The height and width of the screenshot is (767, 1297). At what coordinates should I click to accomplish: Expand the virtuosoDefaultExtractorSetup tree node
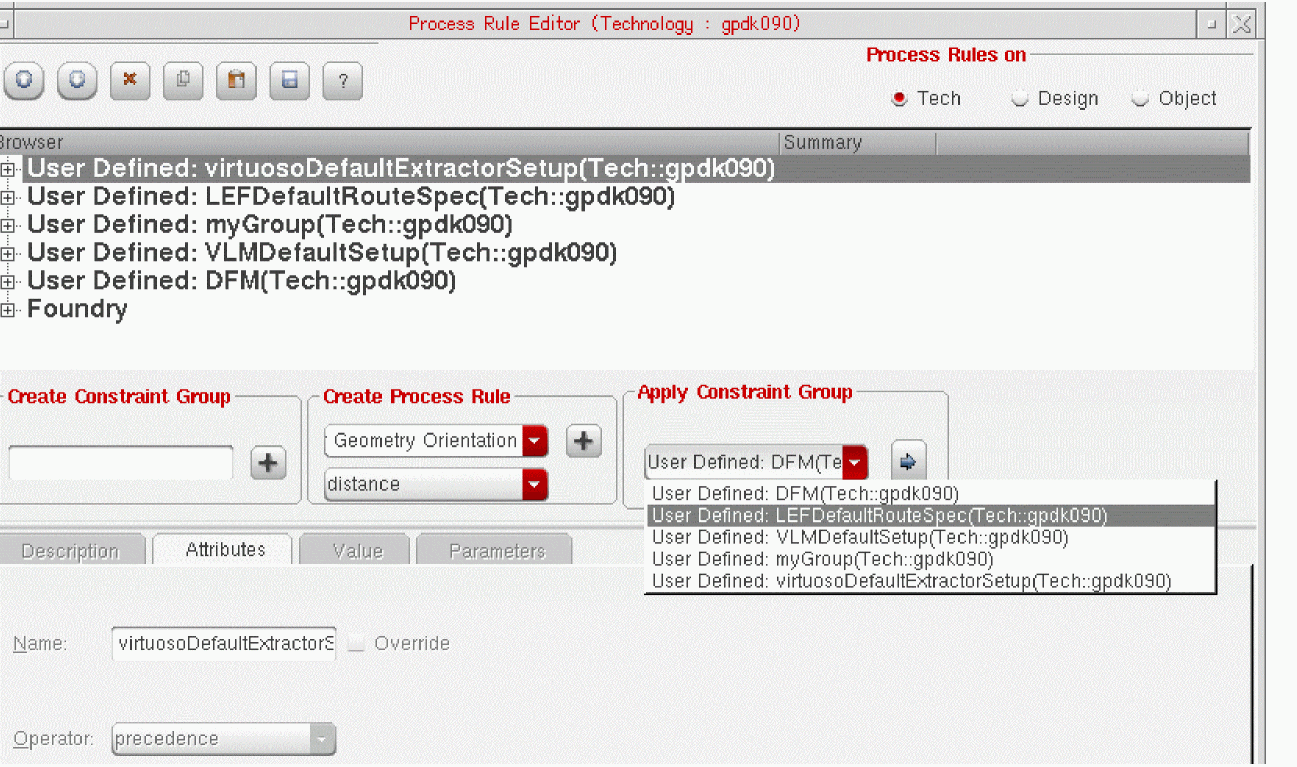(x=9, y=170)
